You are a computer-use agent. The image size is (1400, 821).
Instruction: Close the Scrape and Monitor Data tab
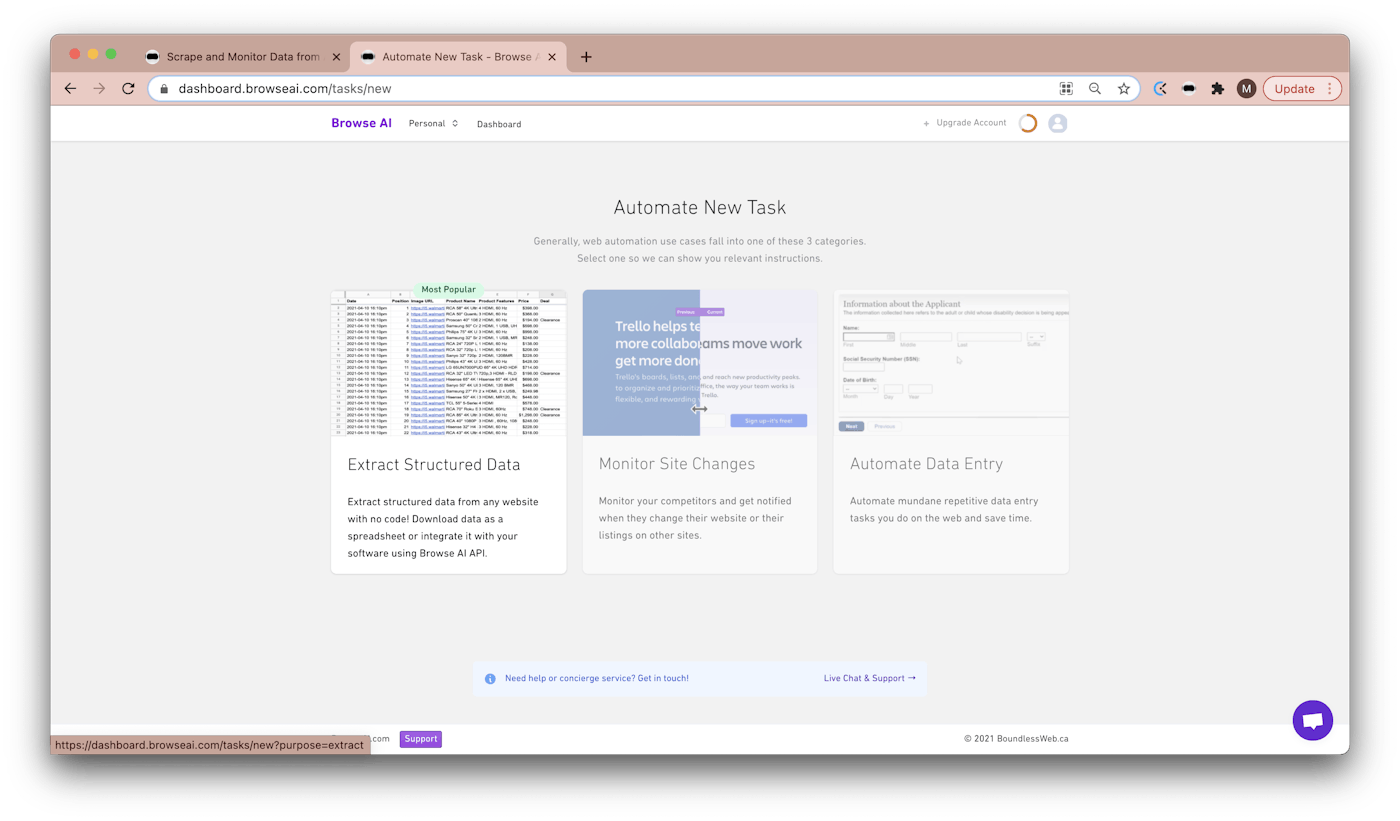[336, 57]
